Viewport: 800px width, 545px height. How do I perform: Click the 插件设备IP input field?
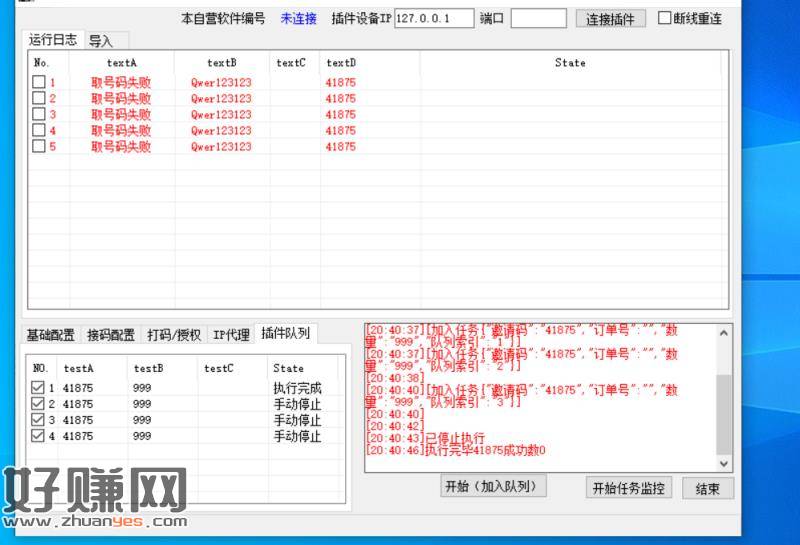point(434,19)
